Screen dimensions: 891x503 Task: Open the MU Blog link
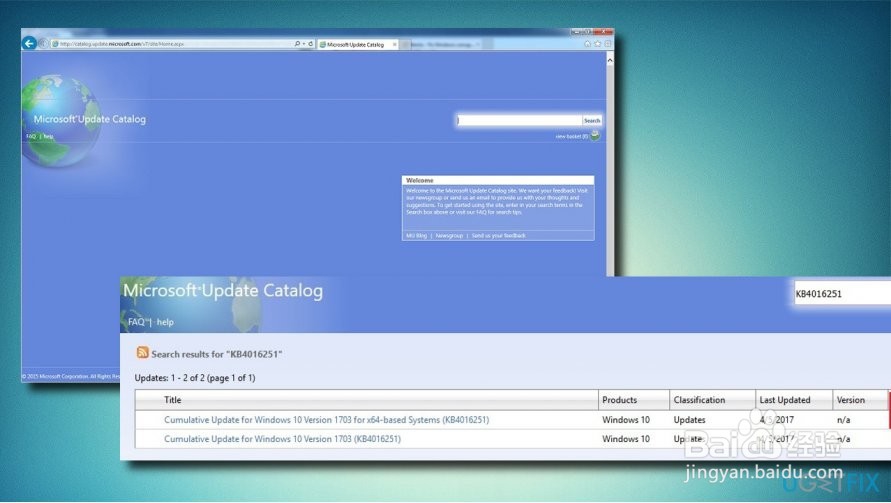(416, 235)
